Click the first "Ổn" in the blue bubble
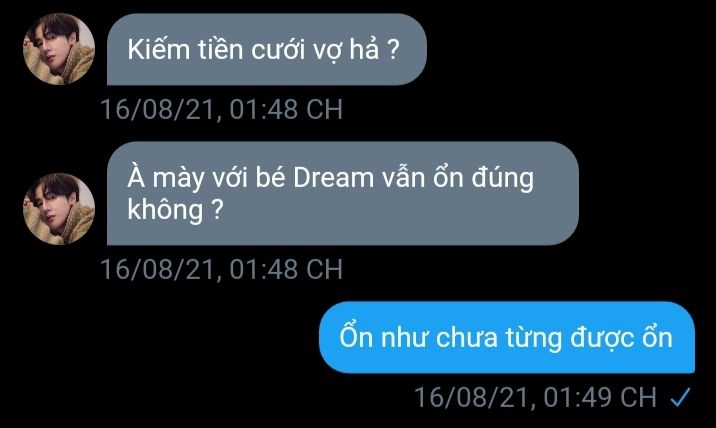 [x=356, y=335]
